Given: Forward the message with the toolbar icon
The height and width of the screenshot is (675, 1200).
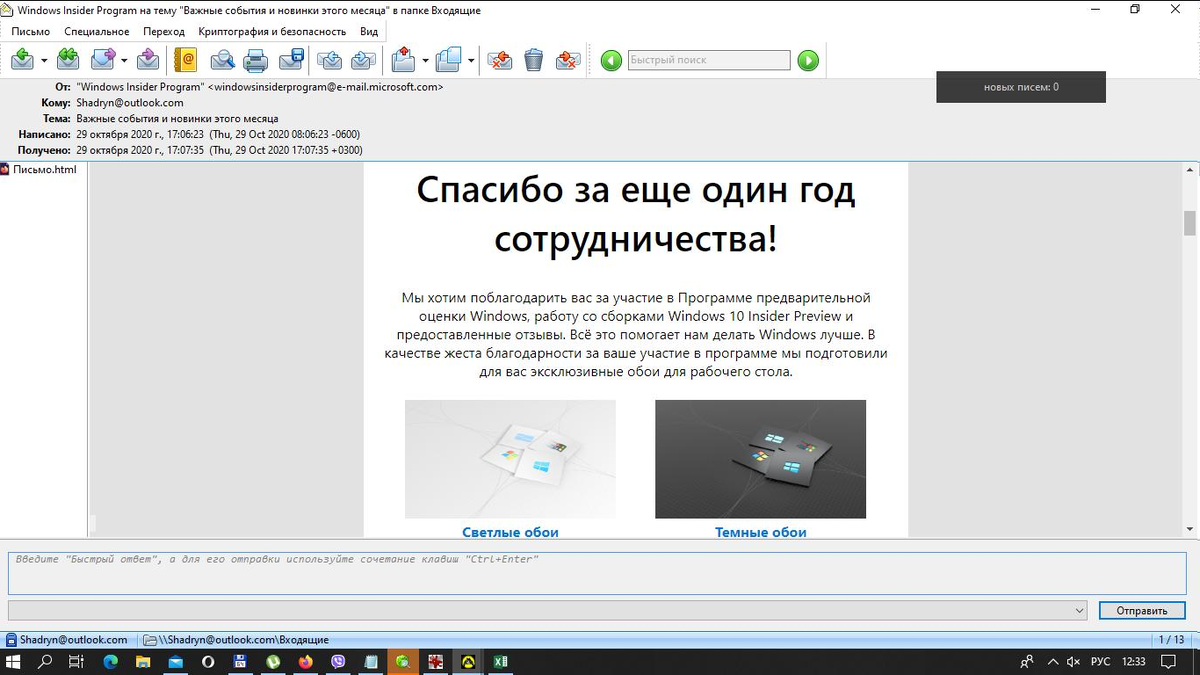Looking at the screenshot, I should click(102, 60).
